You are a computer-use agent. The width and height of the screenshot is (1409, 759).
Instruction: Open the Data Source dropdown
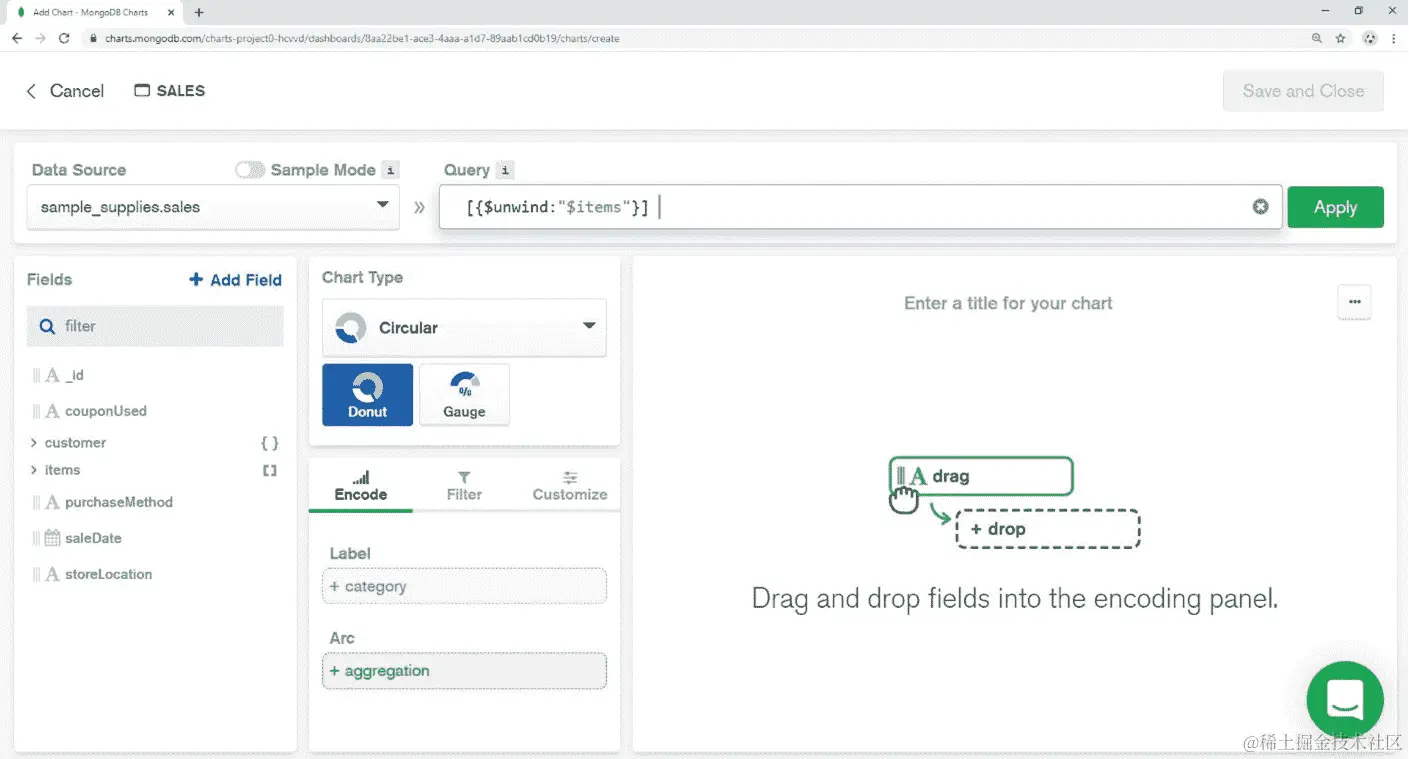(x=213, y=207)
